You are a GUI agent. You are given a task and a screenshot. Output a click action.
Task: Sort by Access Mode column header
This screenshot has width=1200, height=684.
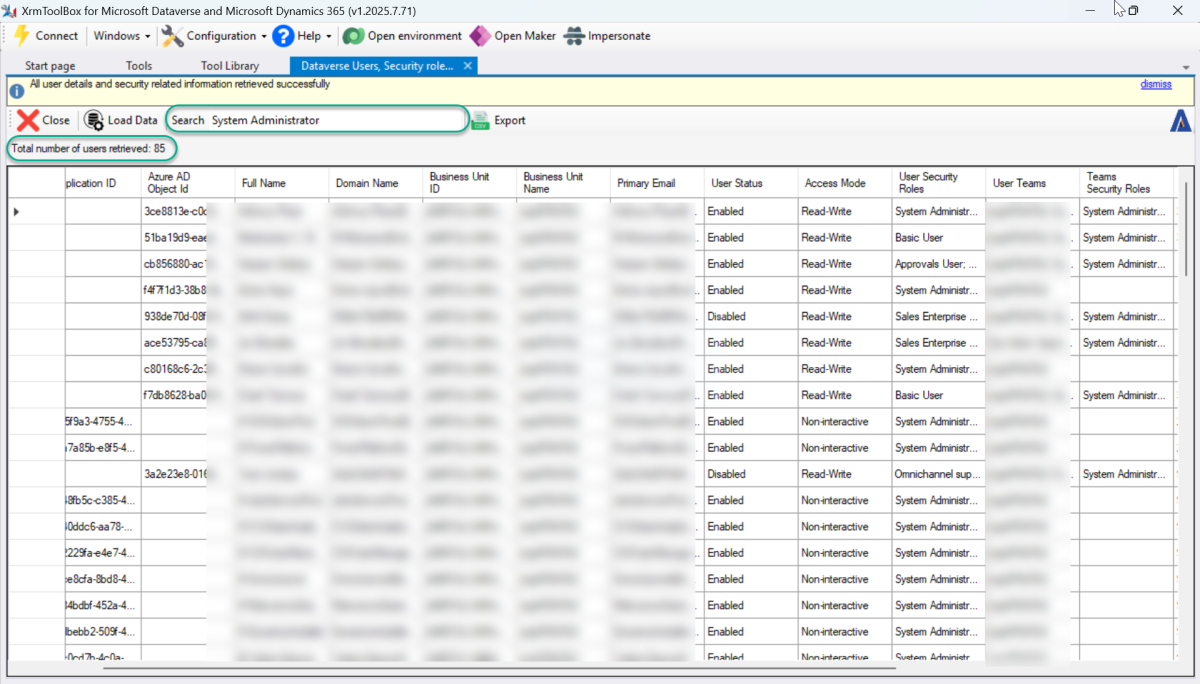click(x=846, y=183)
